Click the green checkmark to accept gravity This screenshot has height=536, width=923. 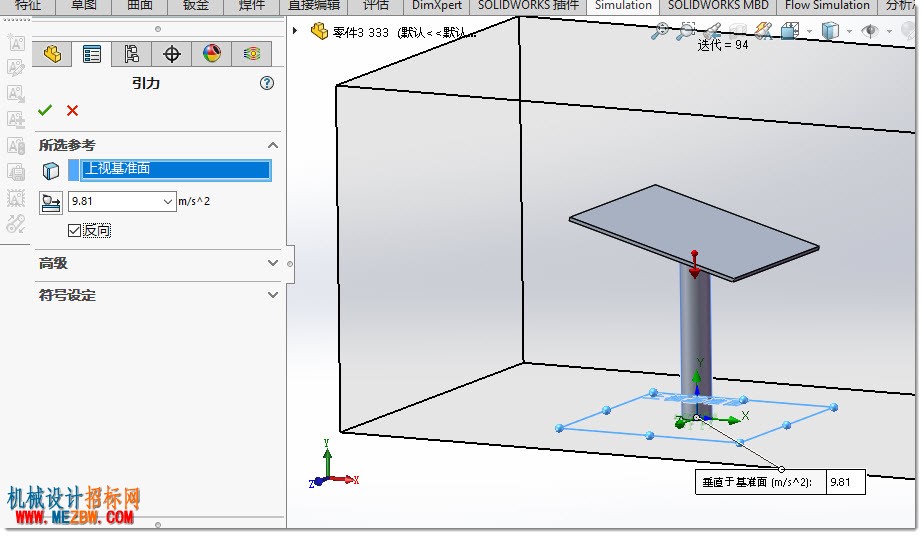click(45, 110)
